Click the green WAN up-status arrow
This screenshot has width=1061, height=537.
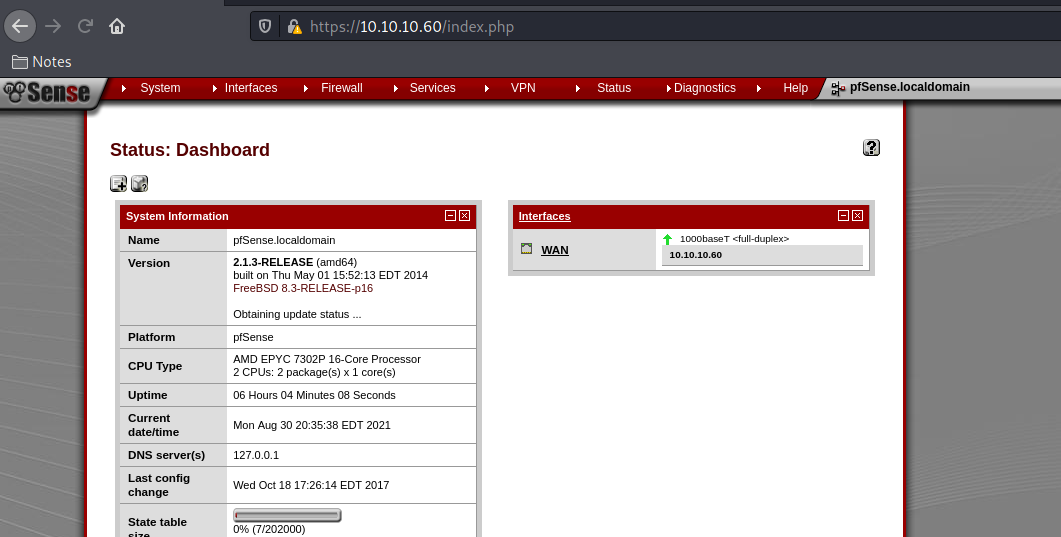point(667,239)
